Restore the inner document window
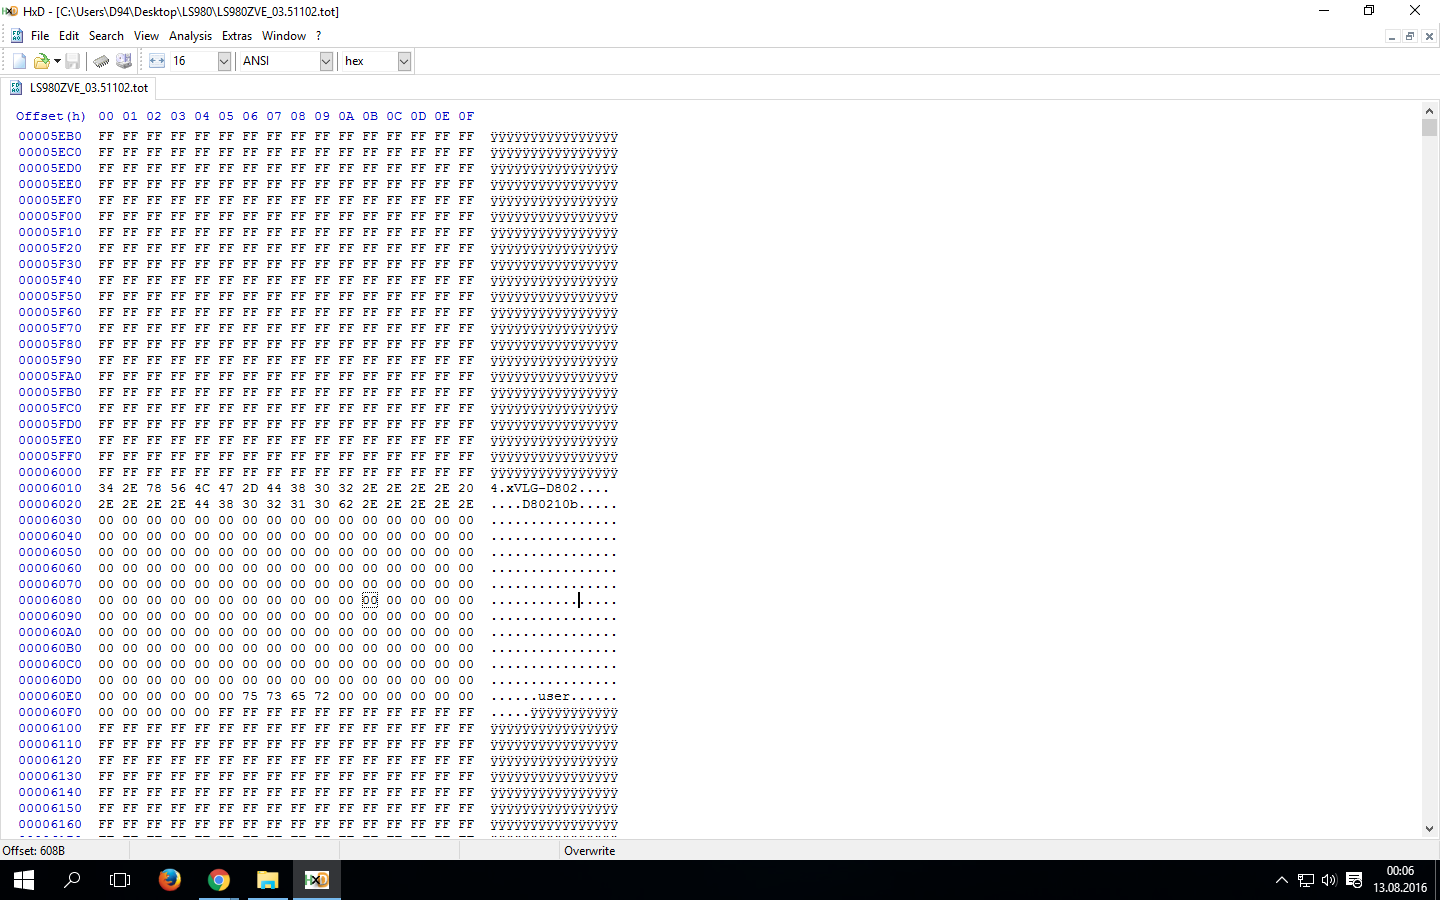This screenshot has width=1440, height=900. (1410, 36)
